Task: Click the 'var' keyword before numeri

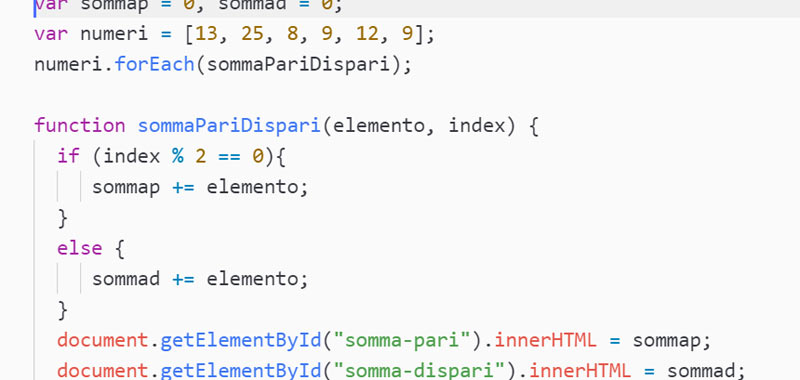Action: tap(51, 35)
